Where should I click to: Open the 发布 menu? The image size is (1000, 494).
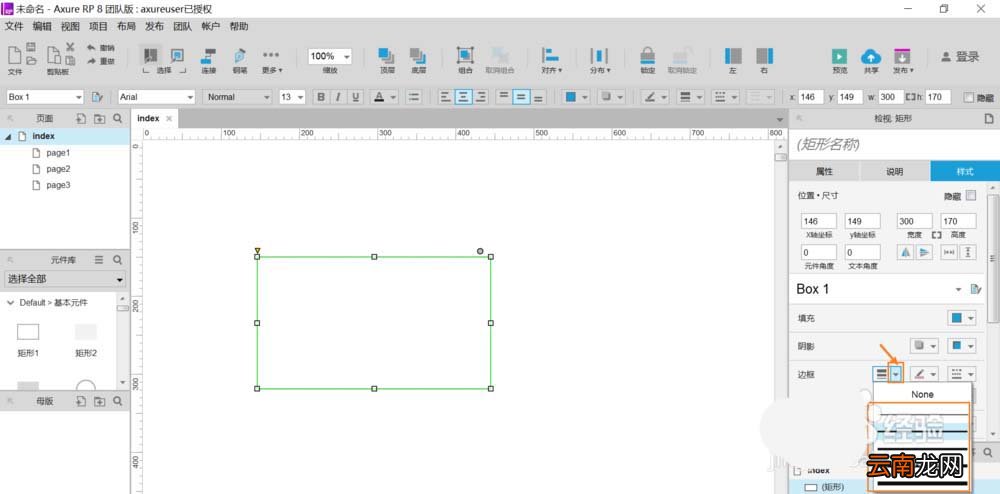click(x=154, y=26)
